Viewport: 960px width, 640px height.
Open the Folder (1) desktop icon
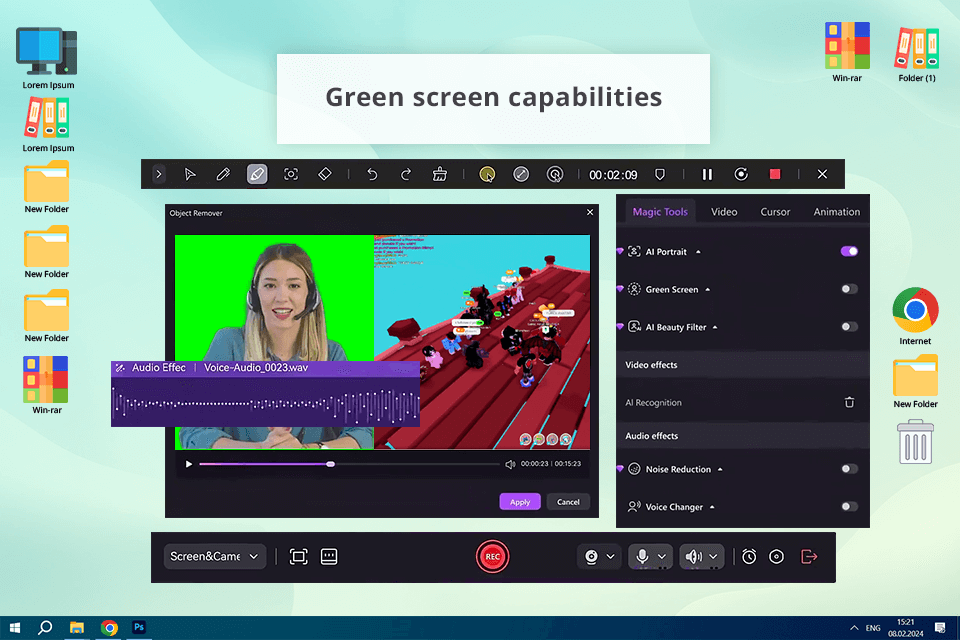917,53
